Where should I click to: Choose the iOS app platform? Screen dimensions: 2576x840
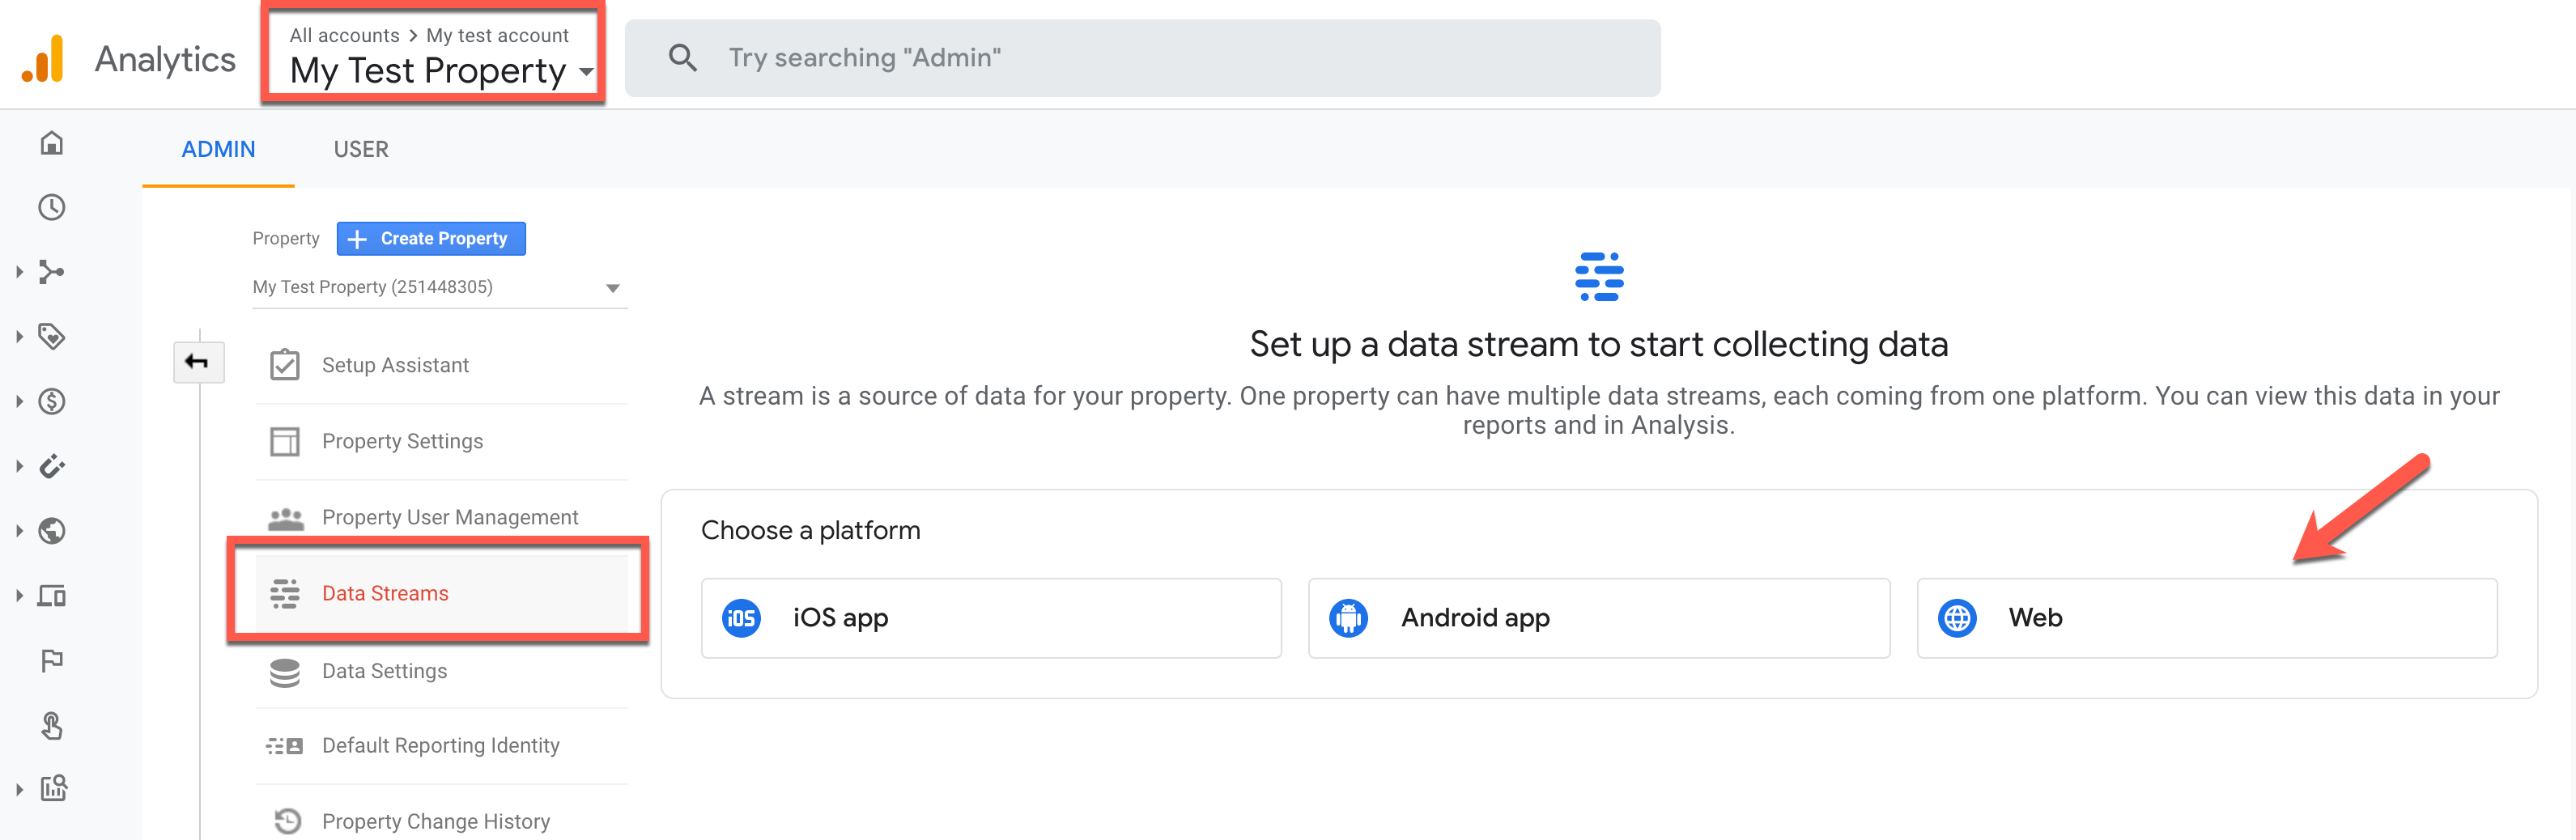[x=991, y=618]
